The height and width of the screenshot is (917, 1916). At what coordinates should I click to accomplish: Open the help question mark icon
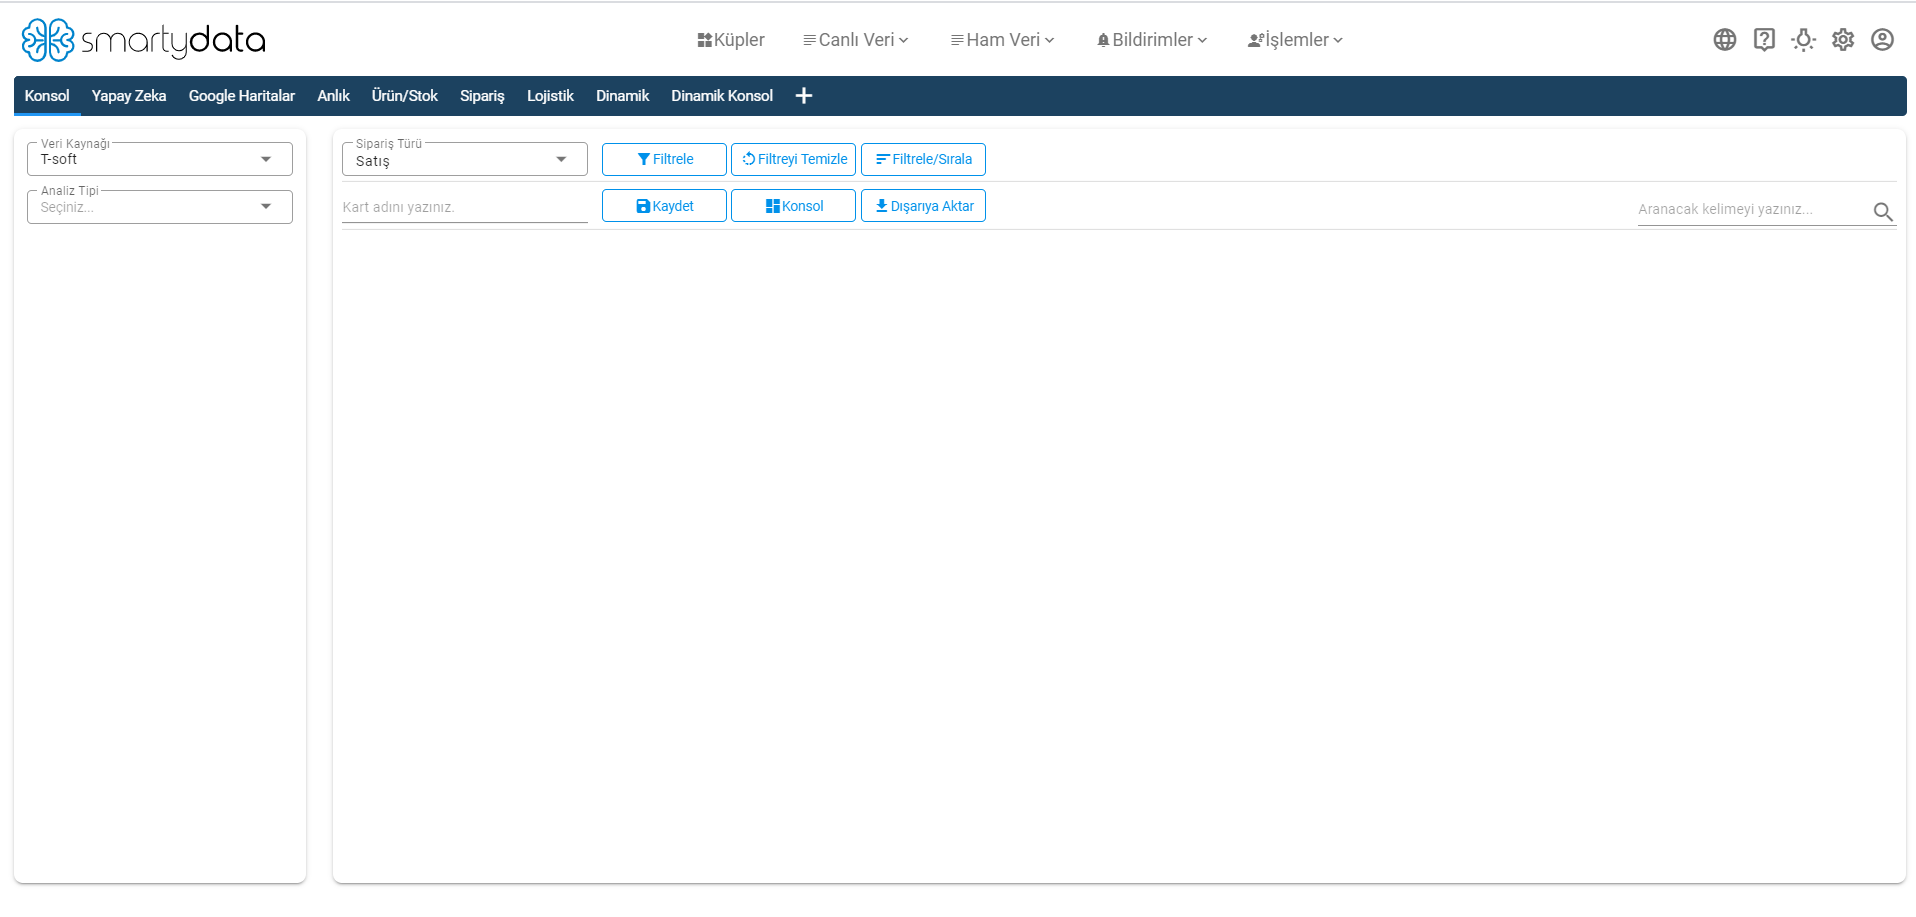click(x=1764, y=40)
